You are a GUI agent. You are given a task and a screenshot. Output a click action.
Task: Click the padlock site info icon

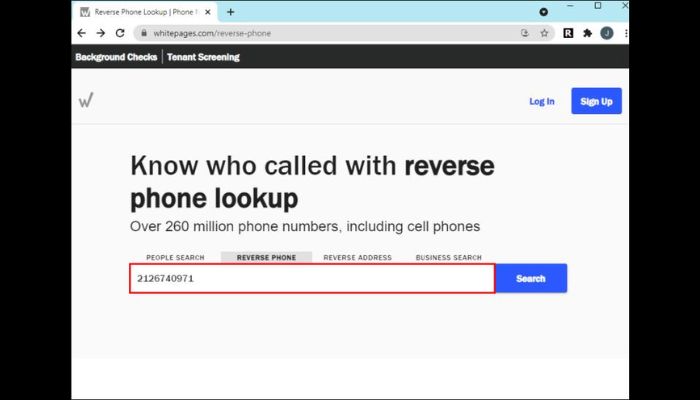coord(144,33)
